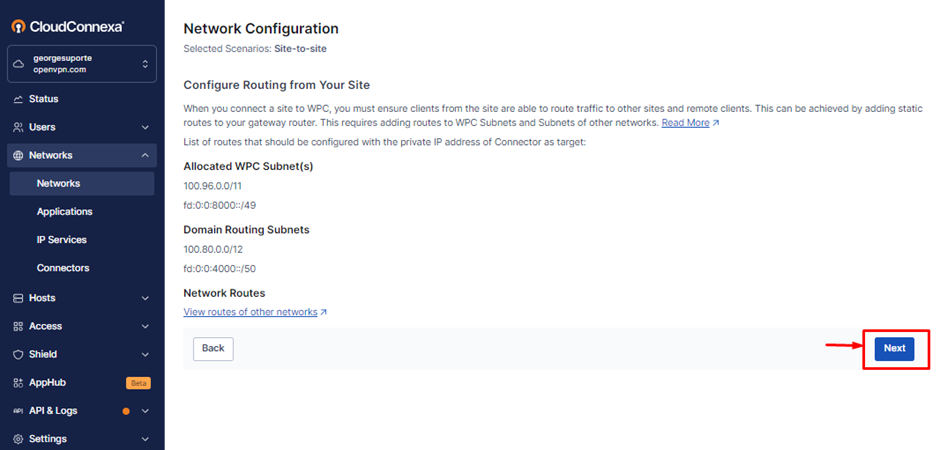Screen dimensions: 940x450
Task: Click the Back button
Action: pyautogui.click(x=213, y=348)
